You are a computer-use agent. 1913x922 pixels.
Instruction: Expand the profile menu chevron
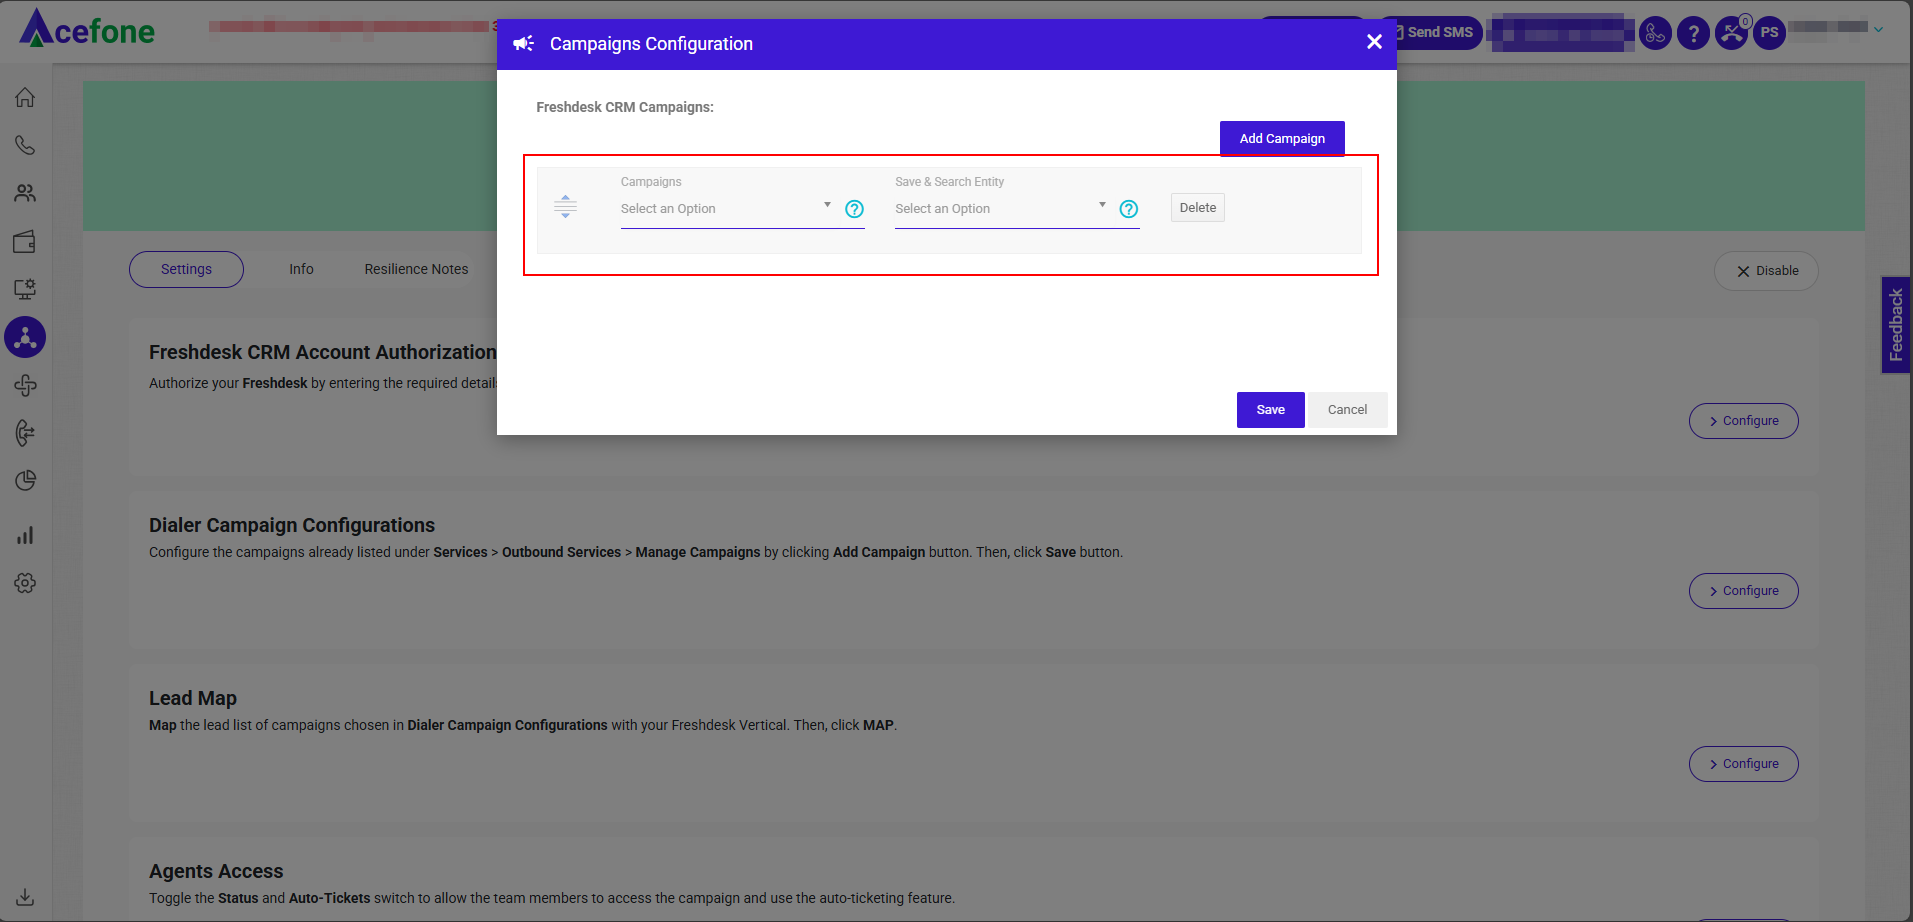1878,30
